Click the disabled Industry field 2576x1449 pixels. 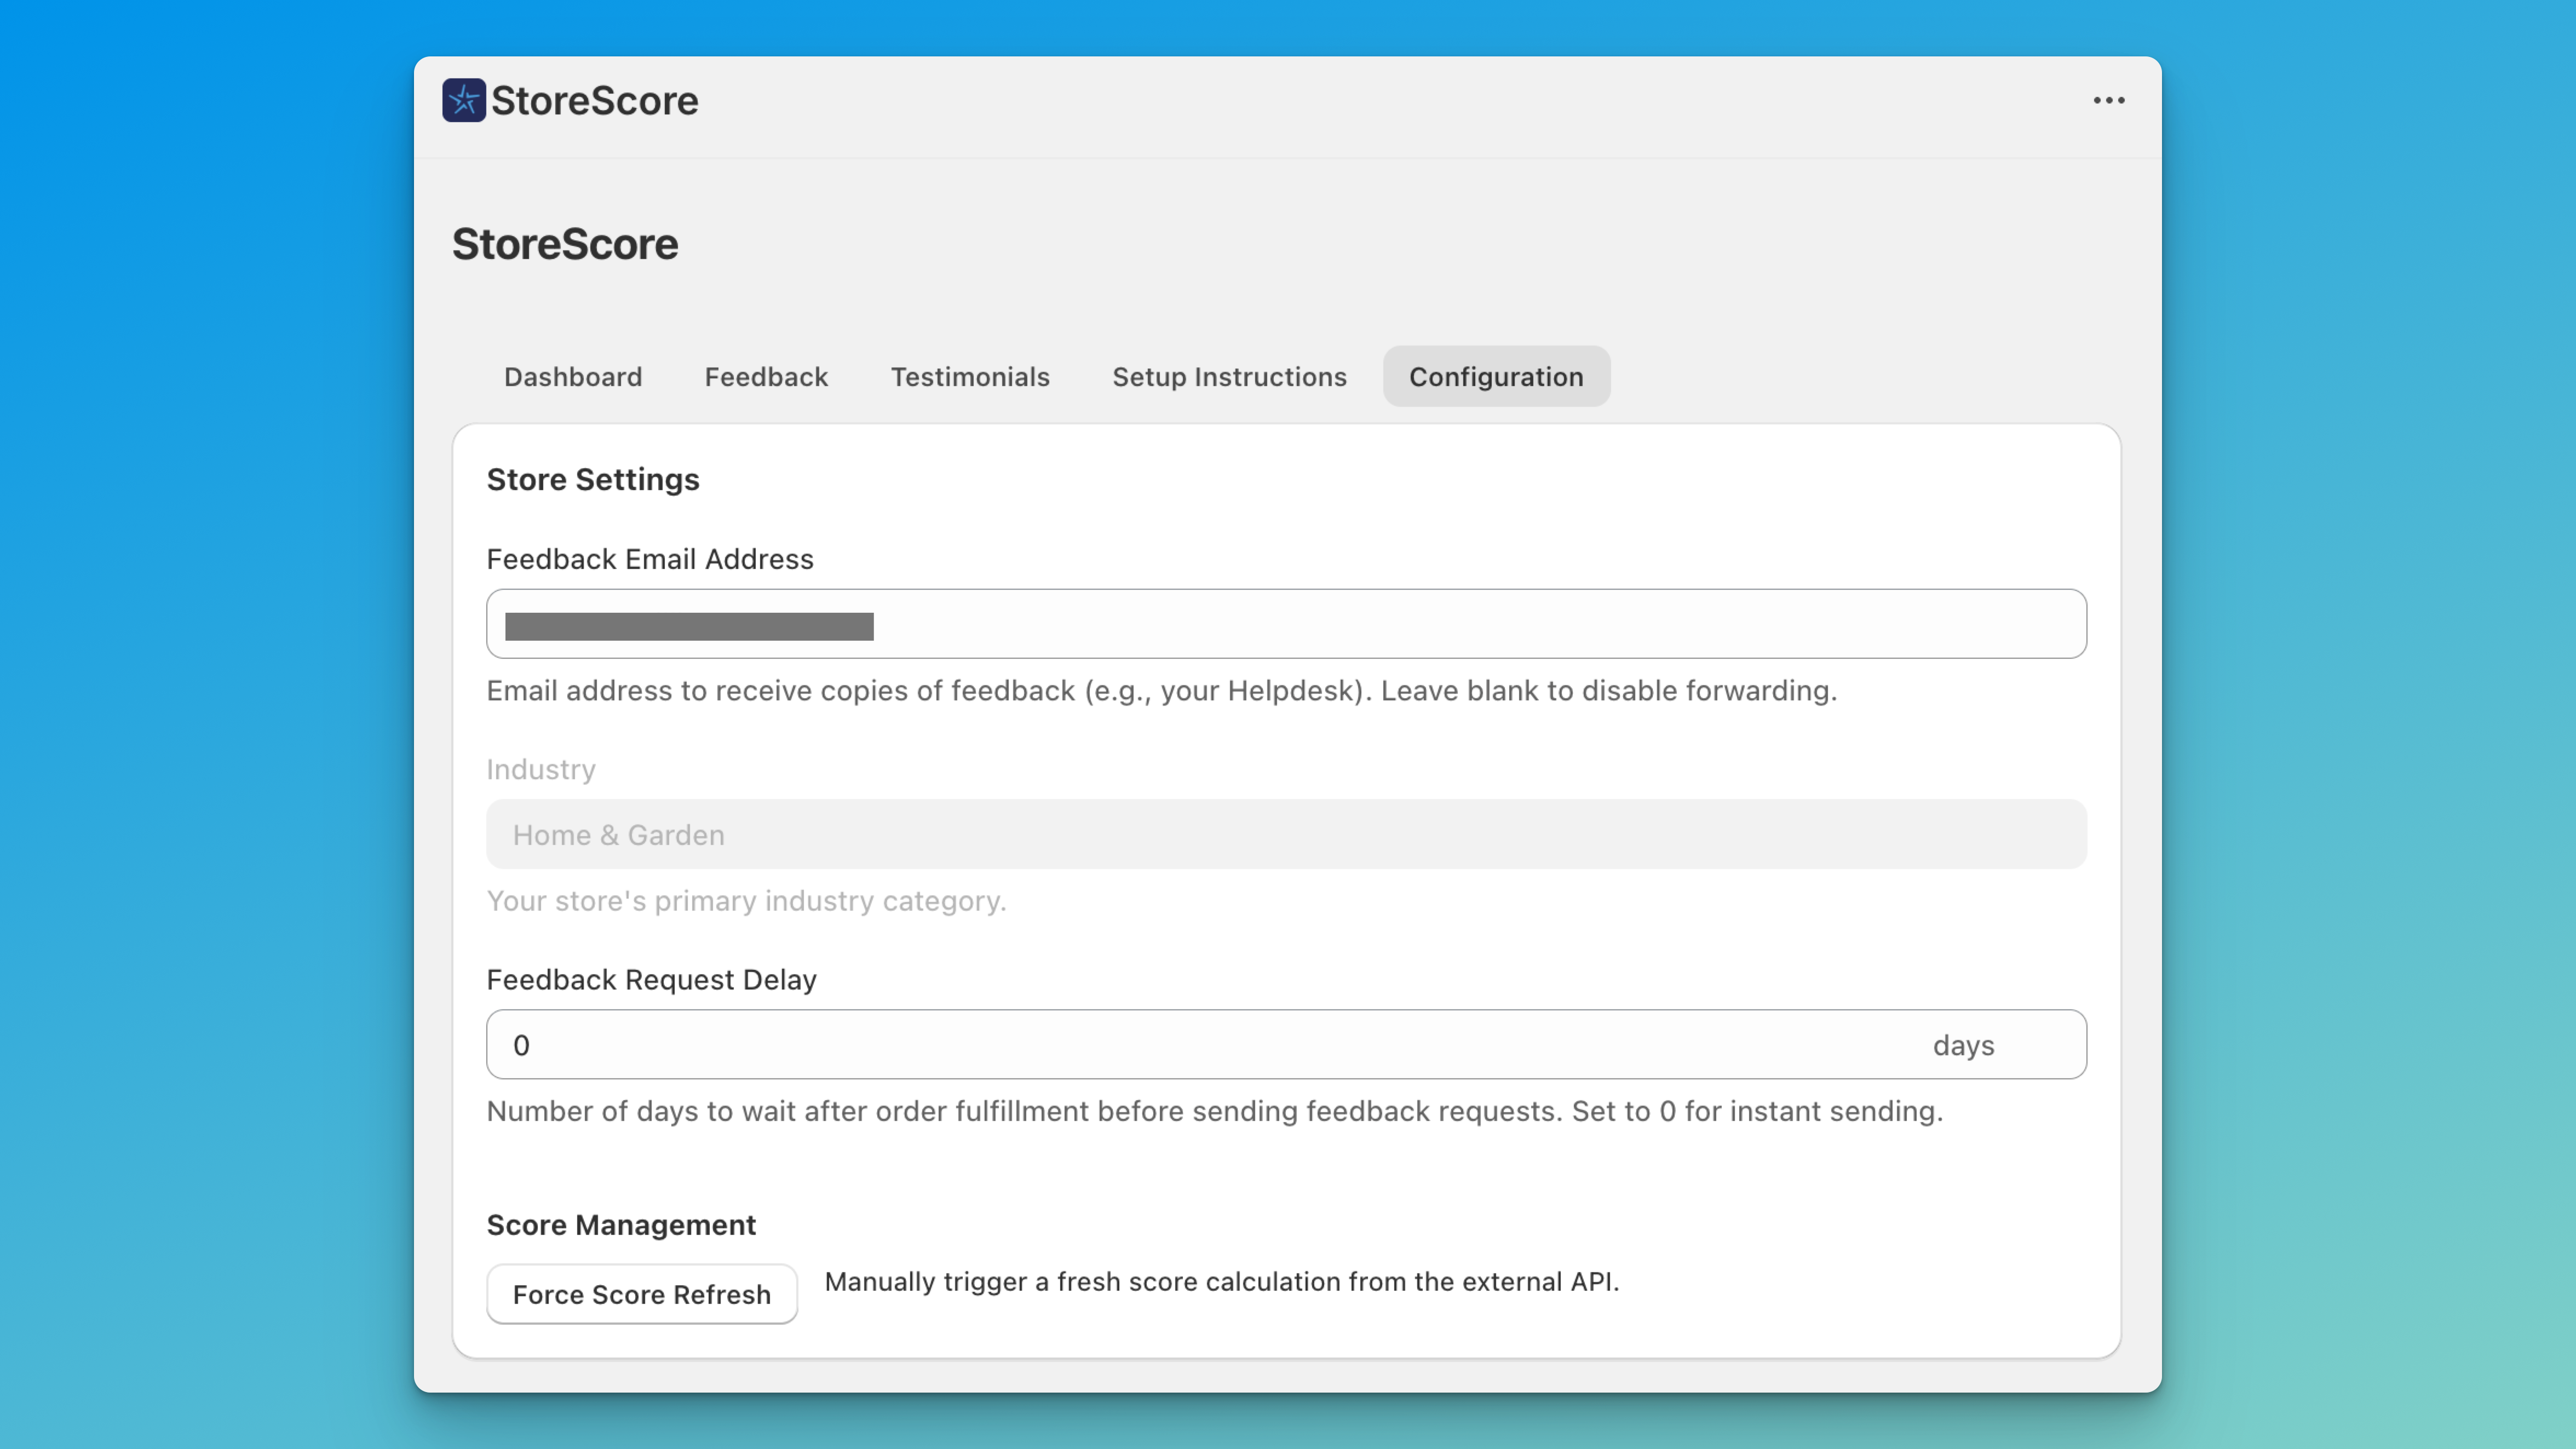click(x=1285, y=834)
